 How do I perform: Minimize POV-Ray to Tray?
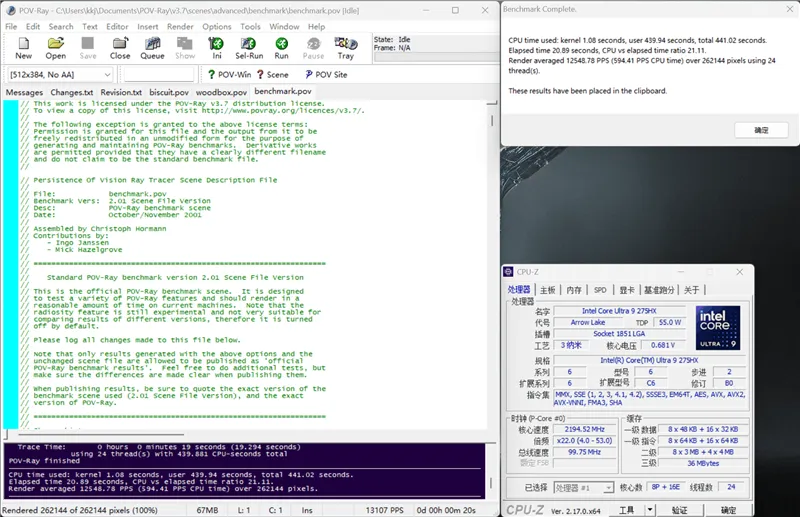pyautogui.click(x=345, y=48)
